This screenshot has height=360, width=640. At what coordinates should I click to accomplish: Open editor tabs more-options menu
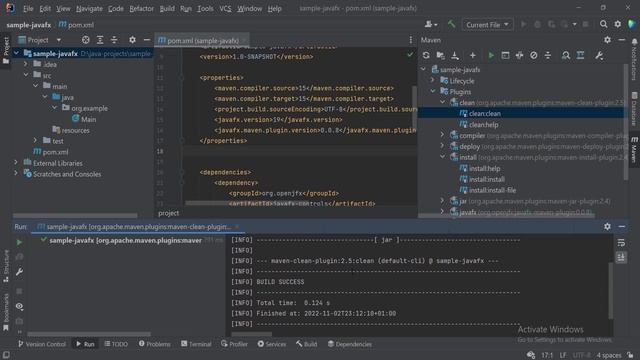(410, 40)
